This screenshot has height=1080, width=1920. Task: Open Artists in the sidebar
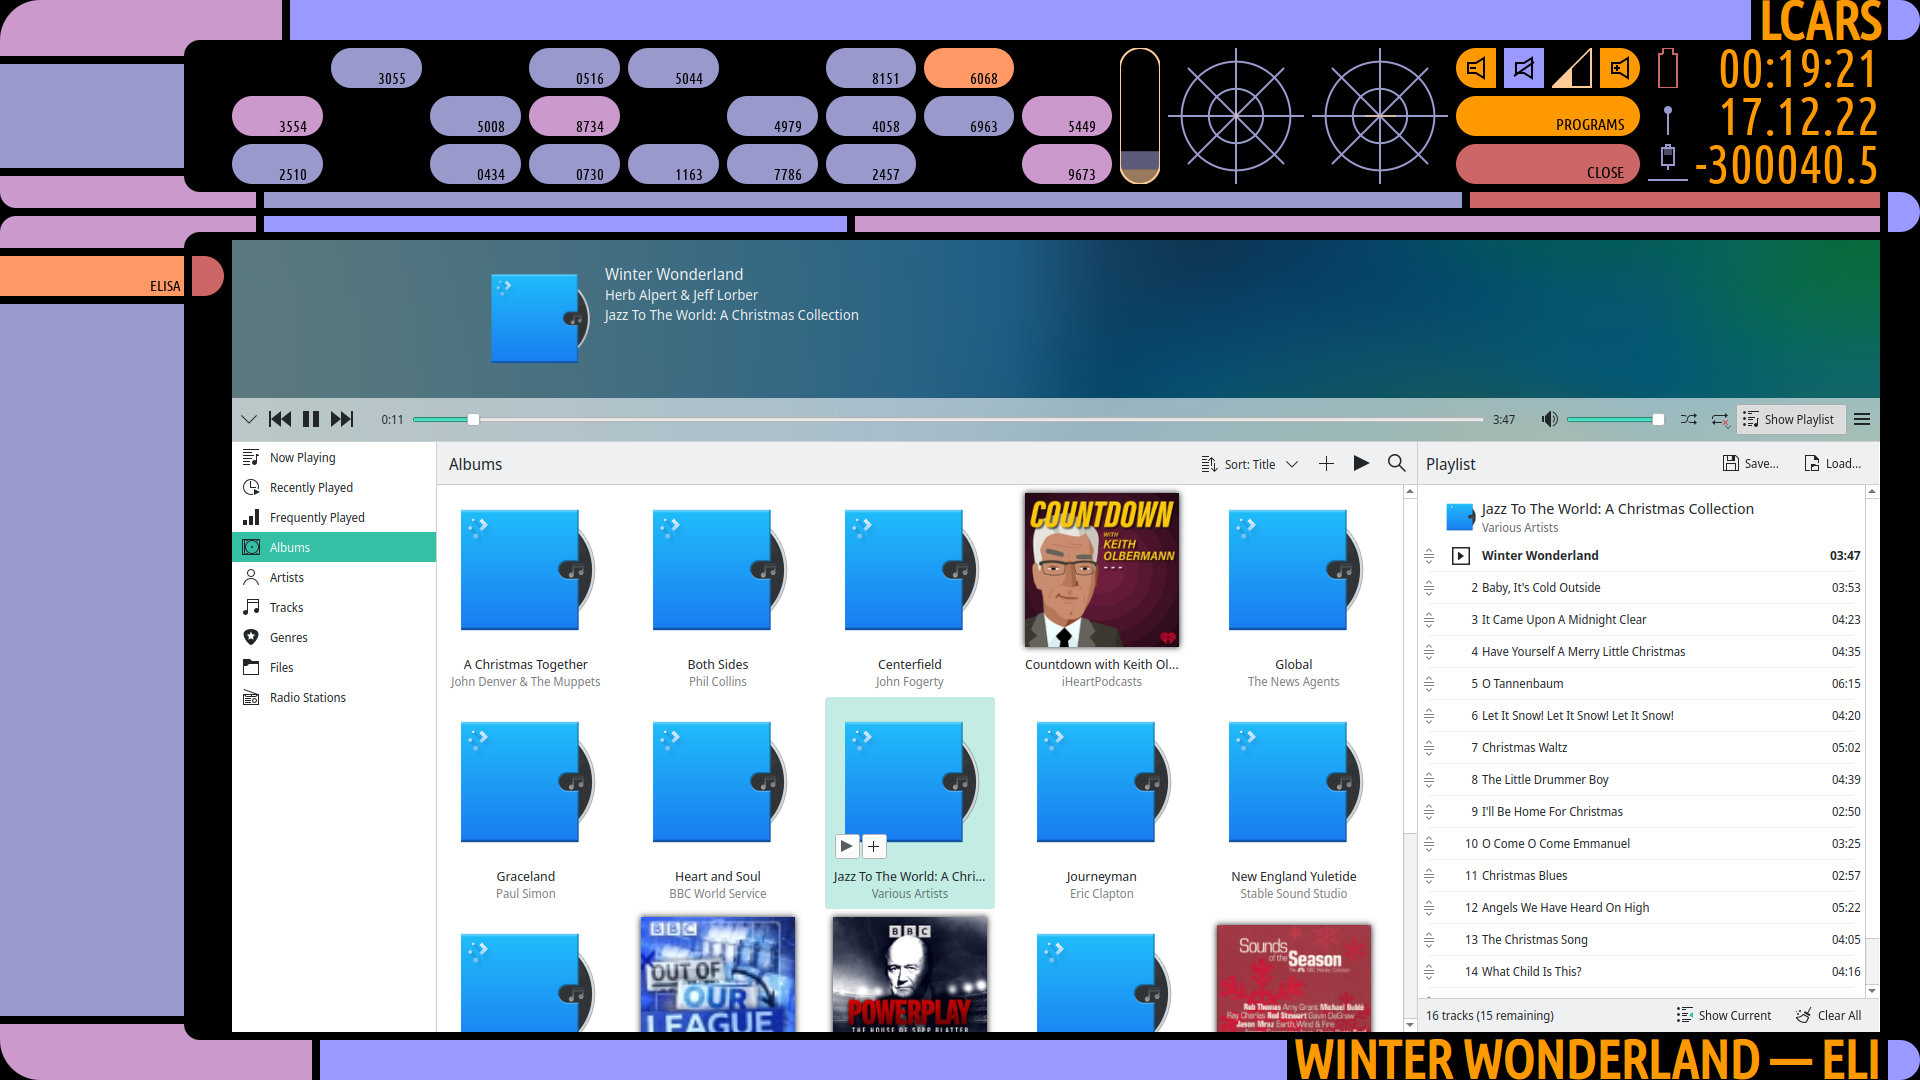tap(286, 577)
